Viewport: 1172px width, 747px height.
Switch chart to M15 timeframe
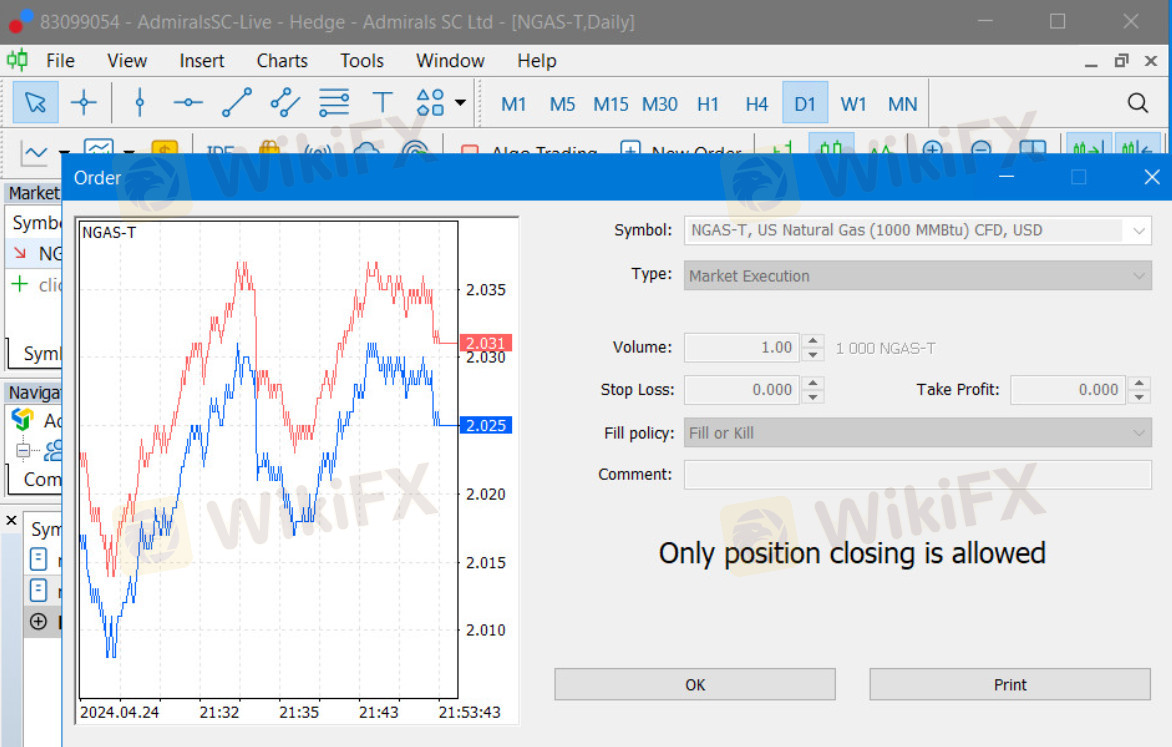(x=611, y=104)
